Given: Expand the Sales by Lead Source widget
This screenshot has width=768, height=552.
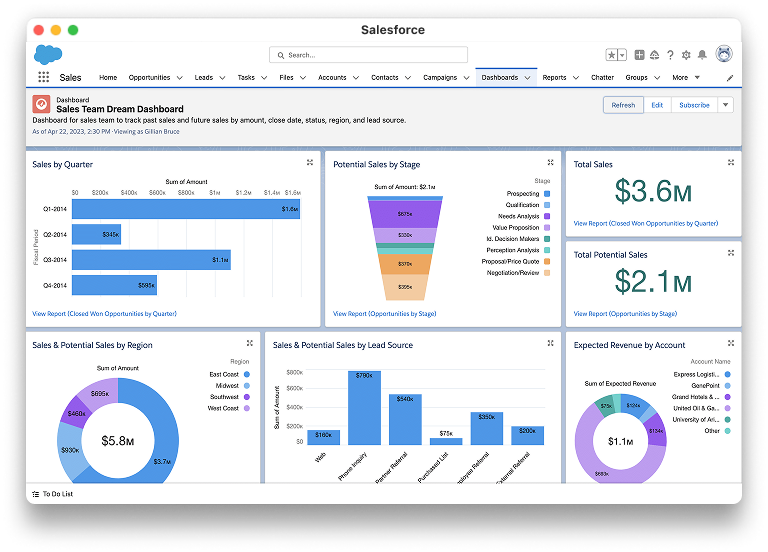Looking at the screenshot, I should click(551, 343).
